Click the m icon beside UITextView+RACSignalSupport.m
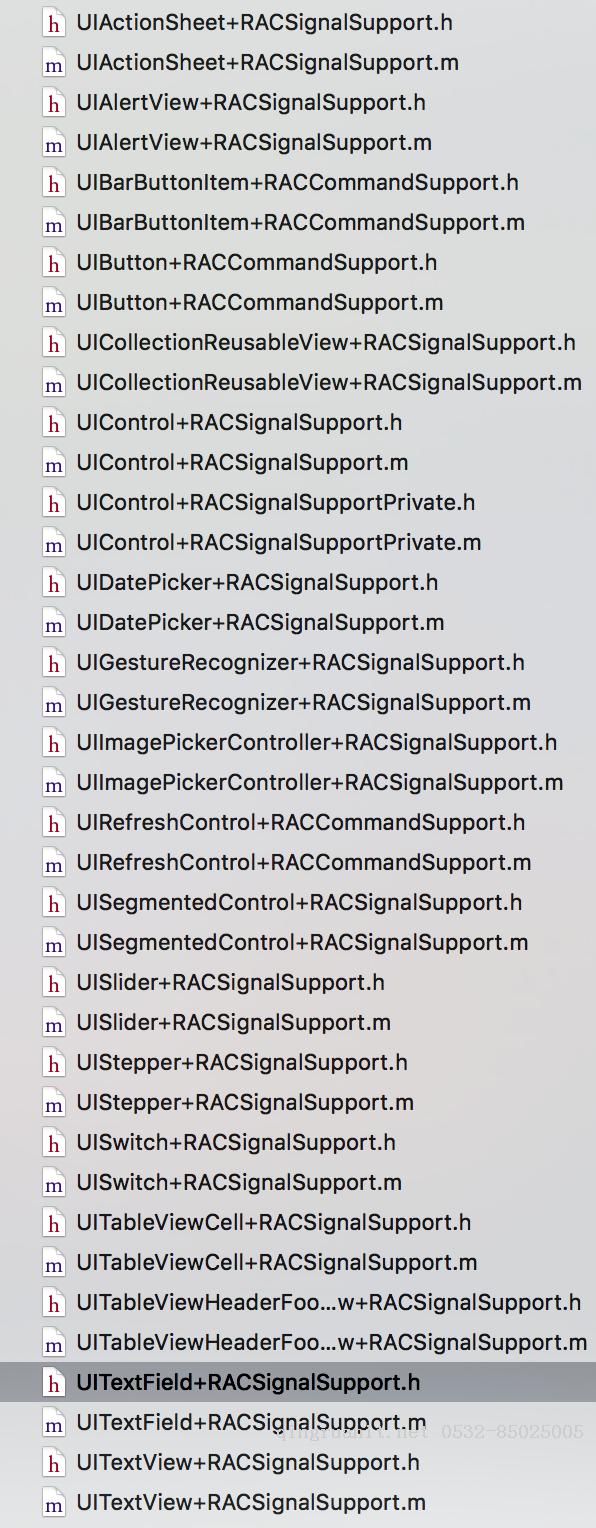The width and height of the screenshot is (596, 1528). 53,1502
